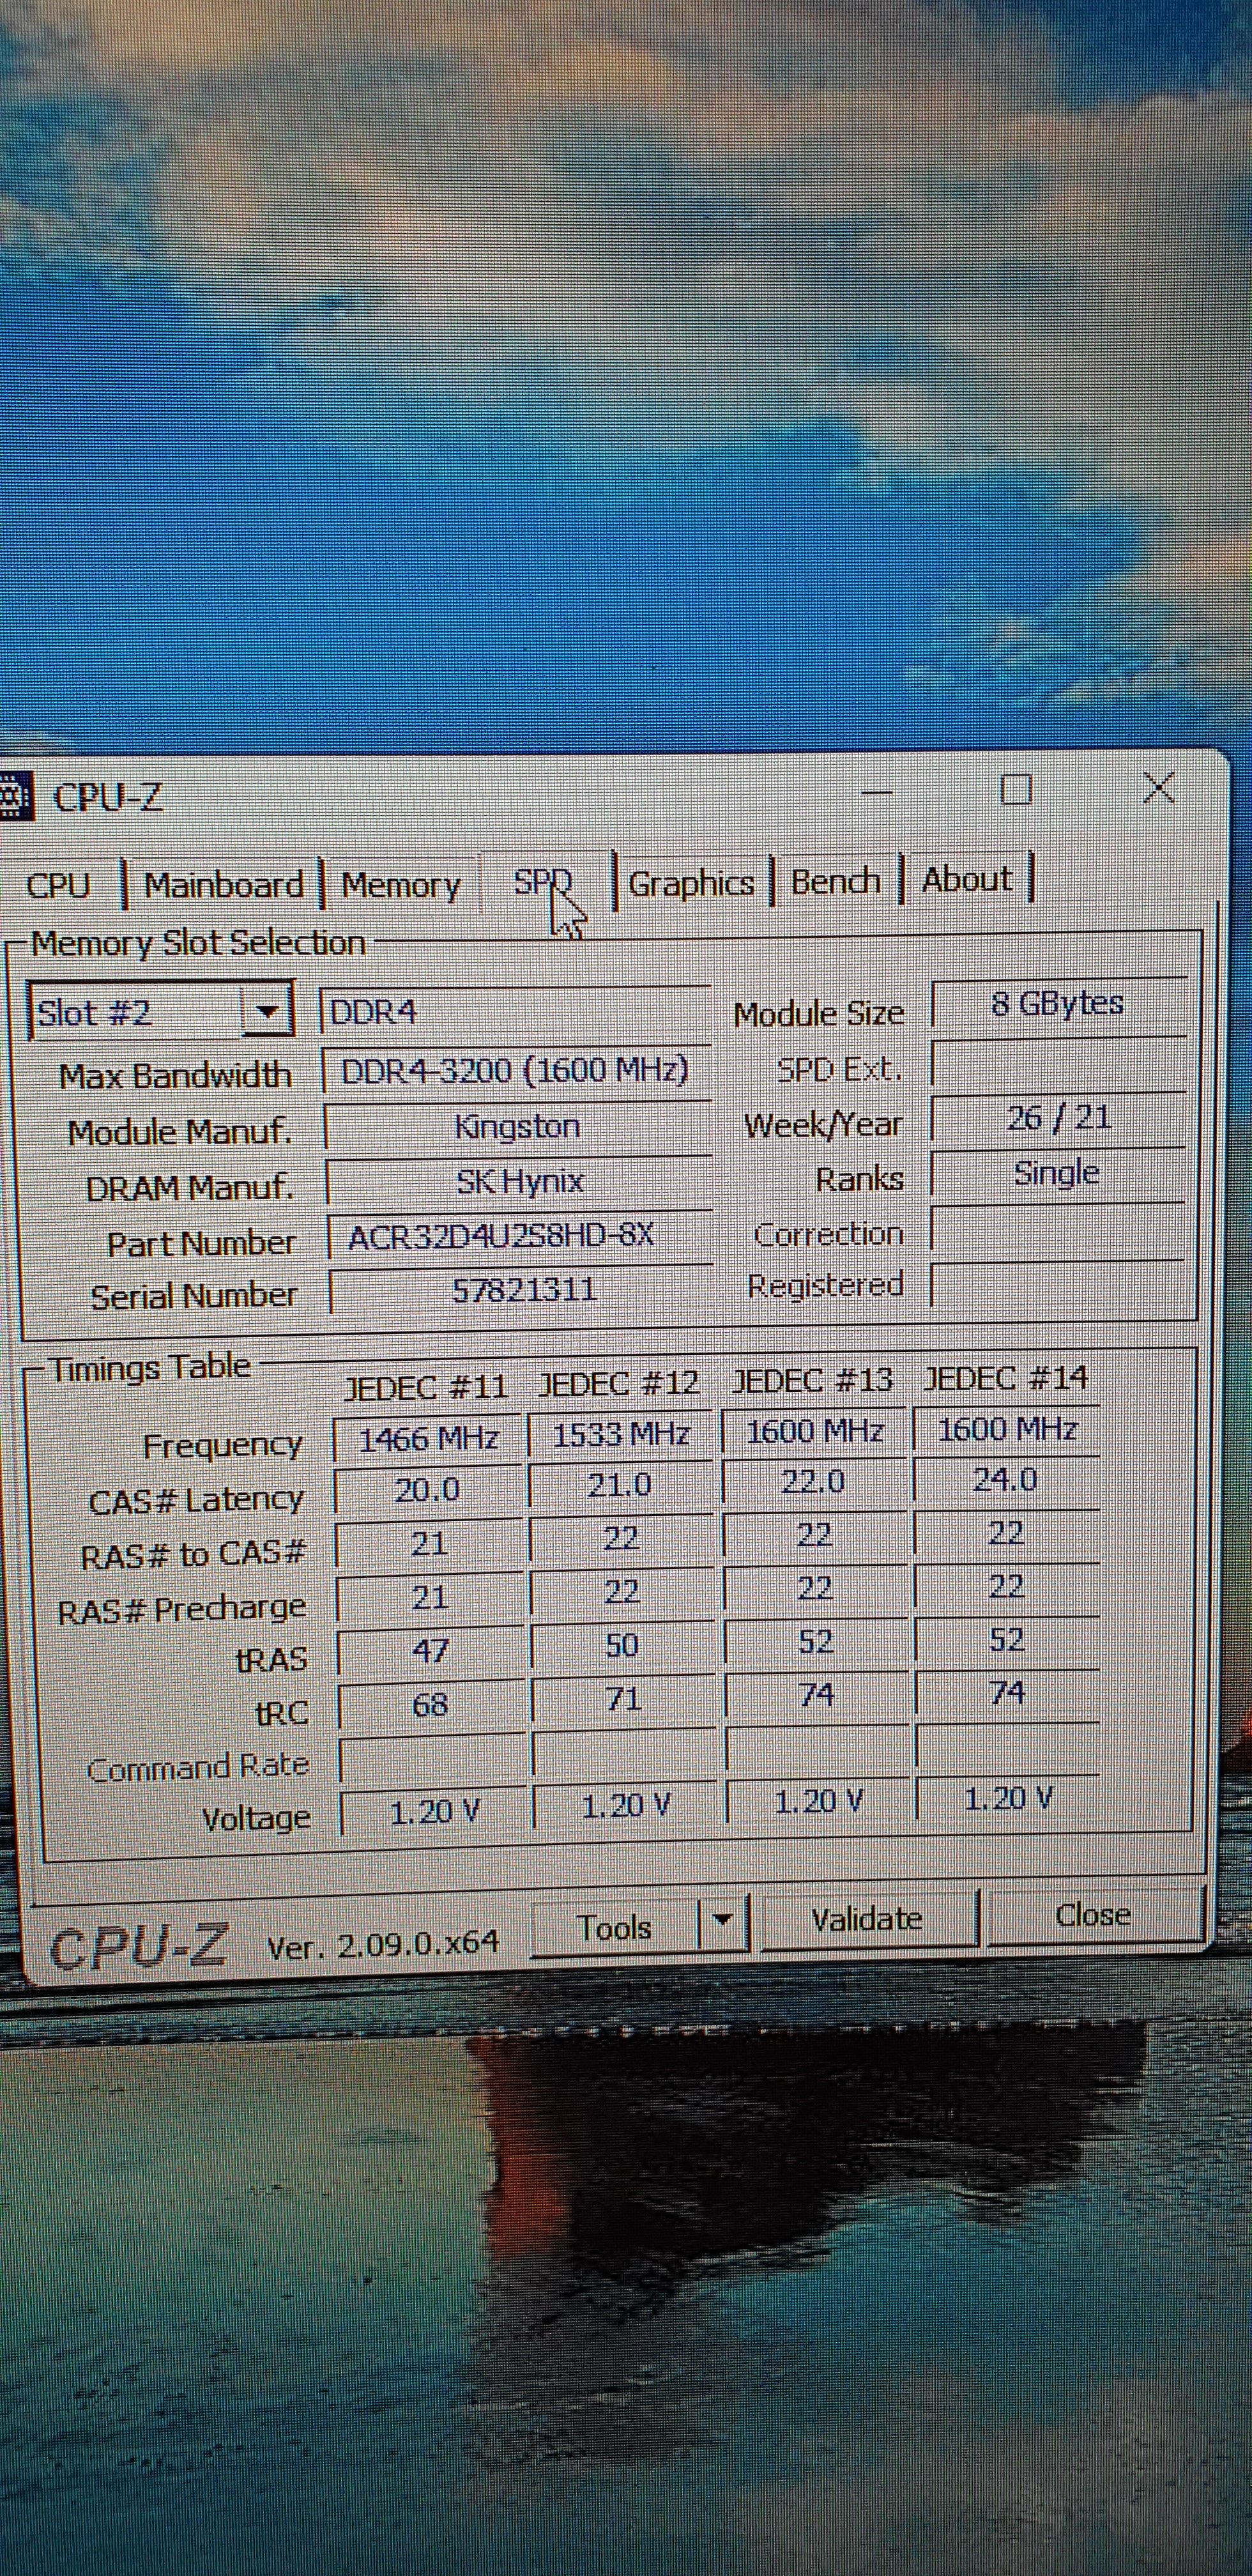Minimize the CPU-Z window
Viewport: 1252px width, 2576px height.
click(877, 793)
